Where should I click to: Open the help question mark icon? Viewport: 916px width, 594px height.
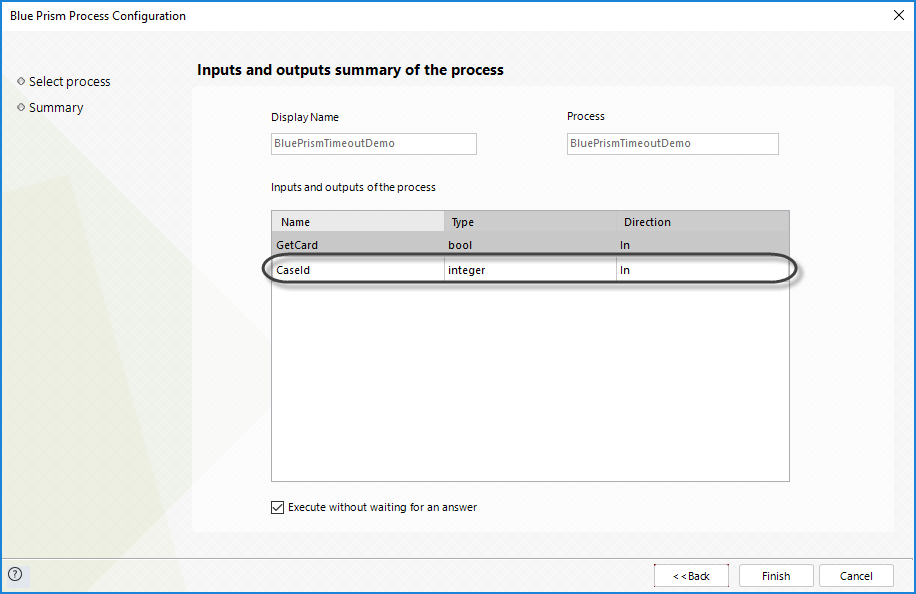(15, 574)
